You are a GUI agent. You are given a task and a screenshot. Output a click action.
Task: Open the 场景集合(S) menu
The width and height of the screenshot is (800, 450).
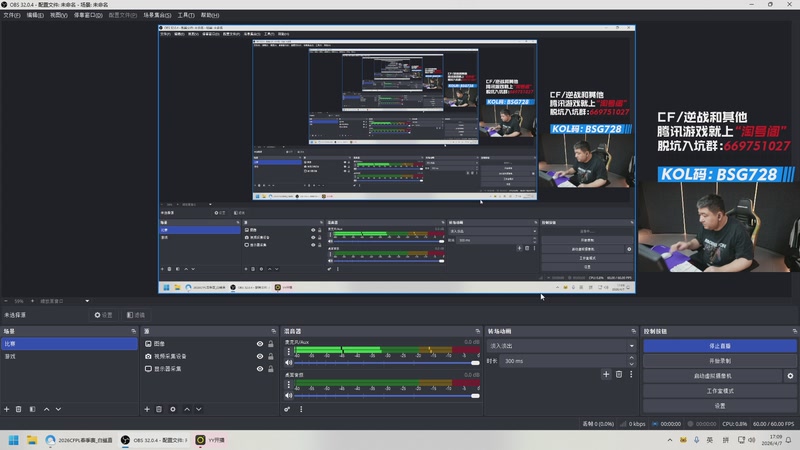pyautogui.click(x=157, y=15)
